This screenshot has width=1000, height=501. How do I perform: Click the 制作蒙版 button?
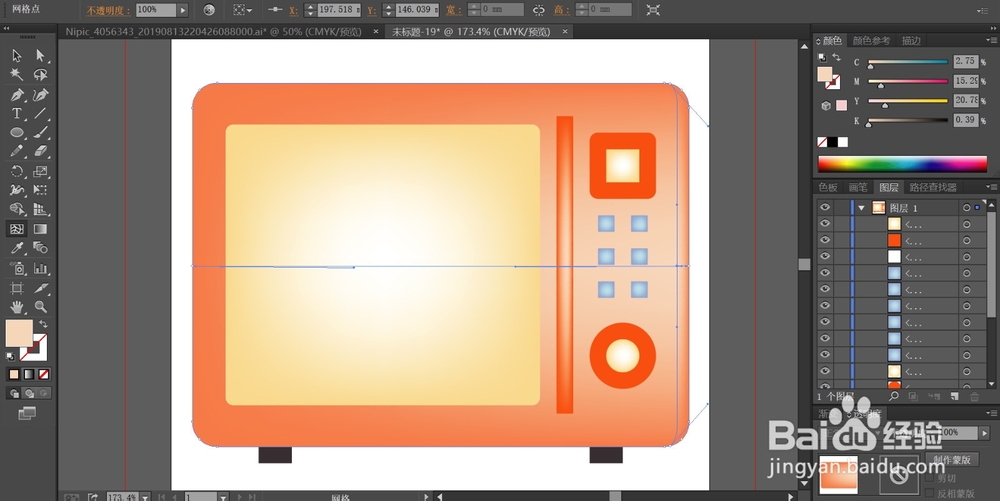coord(953,460)
